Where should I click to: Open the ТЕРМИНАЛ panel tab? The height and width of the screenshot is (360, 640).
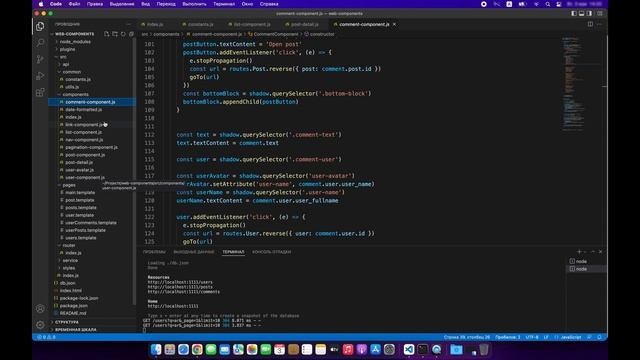[233, 252]
